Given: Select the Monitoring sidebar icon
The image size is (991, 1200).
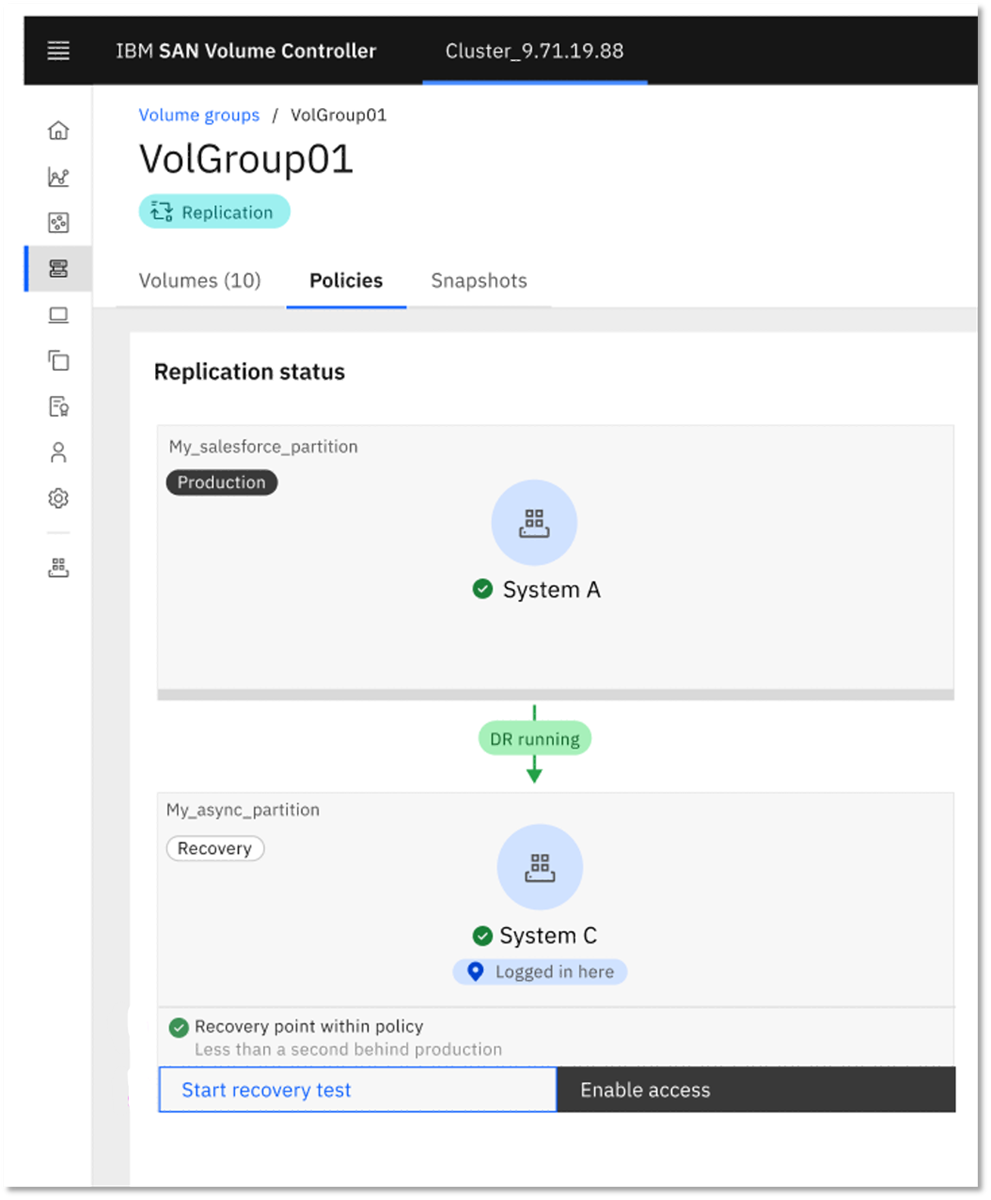Looking at the screenshot, I should pos(57,176).
